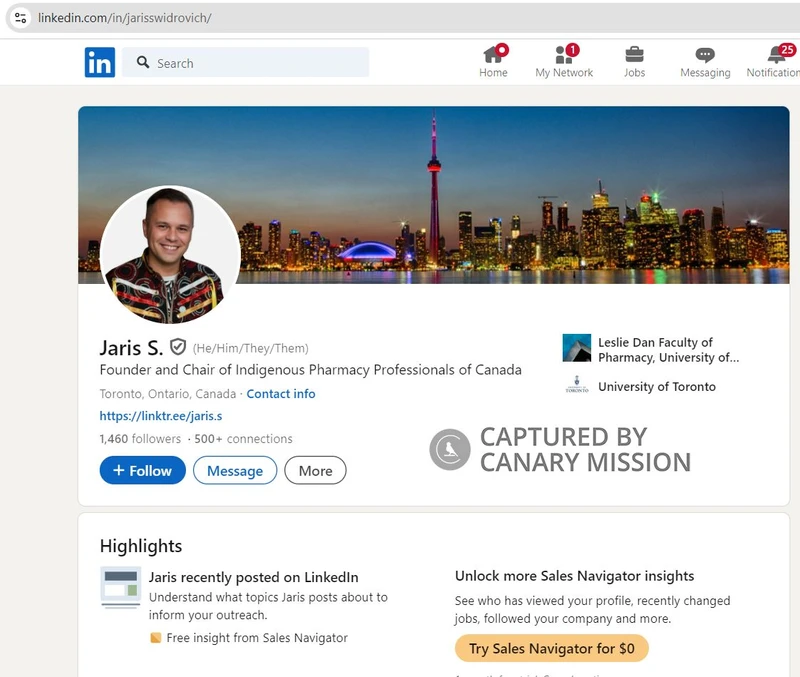This screenshot has height=677, width=800.
Task: Click the search magnifier icon
Action: coord(143,62)
